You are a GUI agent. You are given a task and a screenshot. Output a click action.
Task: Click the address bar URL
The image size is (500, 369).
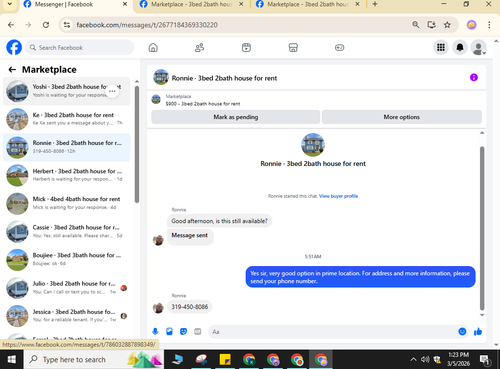pyautogui.click(x=147, y=25)
